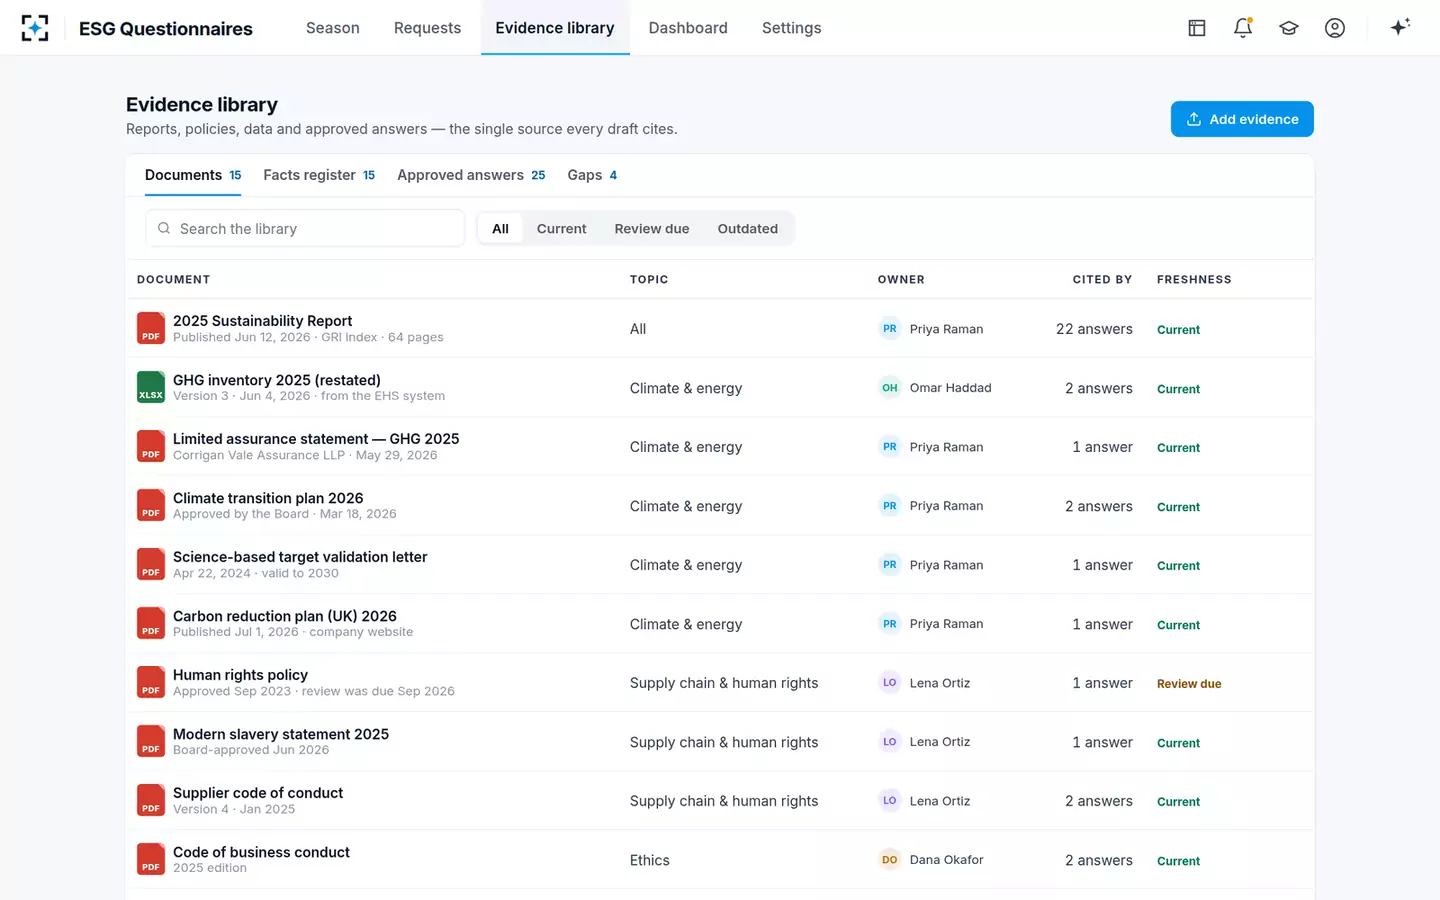
Task: Open Climate transition plan 2026
Action: click(x=268, y=498)
